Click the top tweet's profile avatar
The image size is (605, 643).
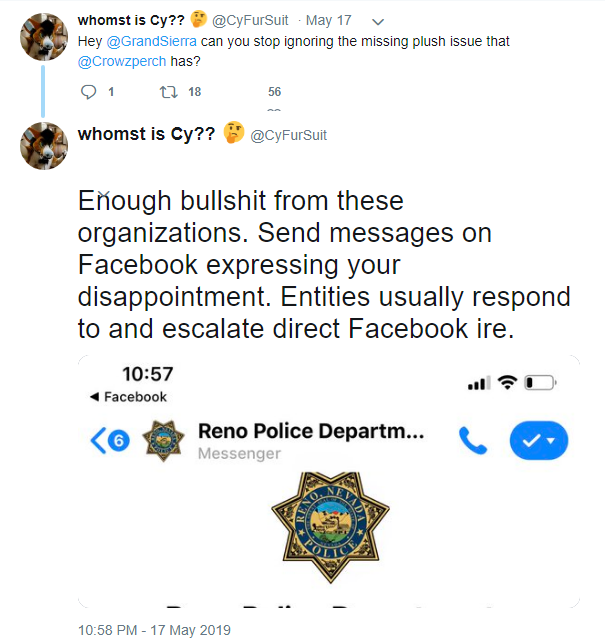tap(43, 40)
